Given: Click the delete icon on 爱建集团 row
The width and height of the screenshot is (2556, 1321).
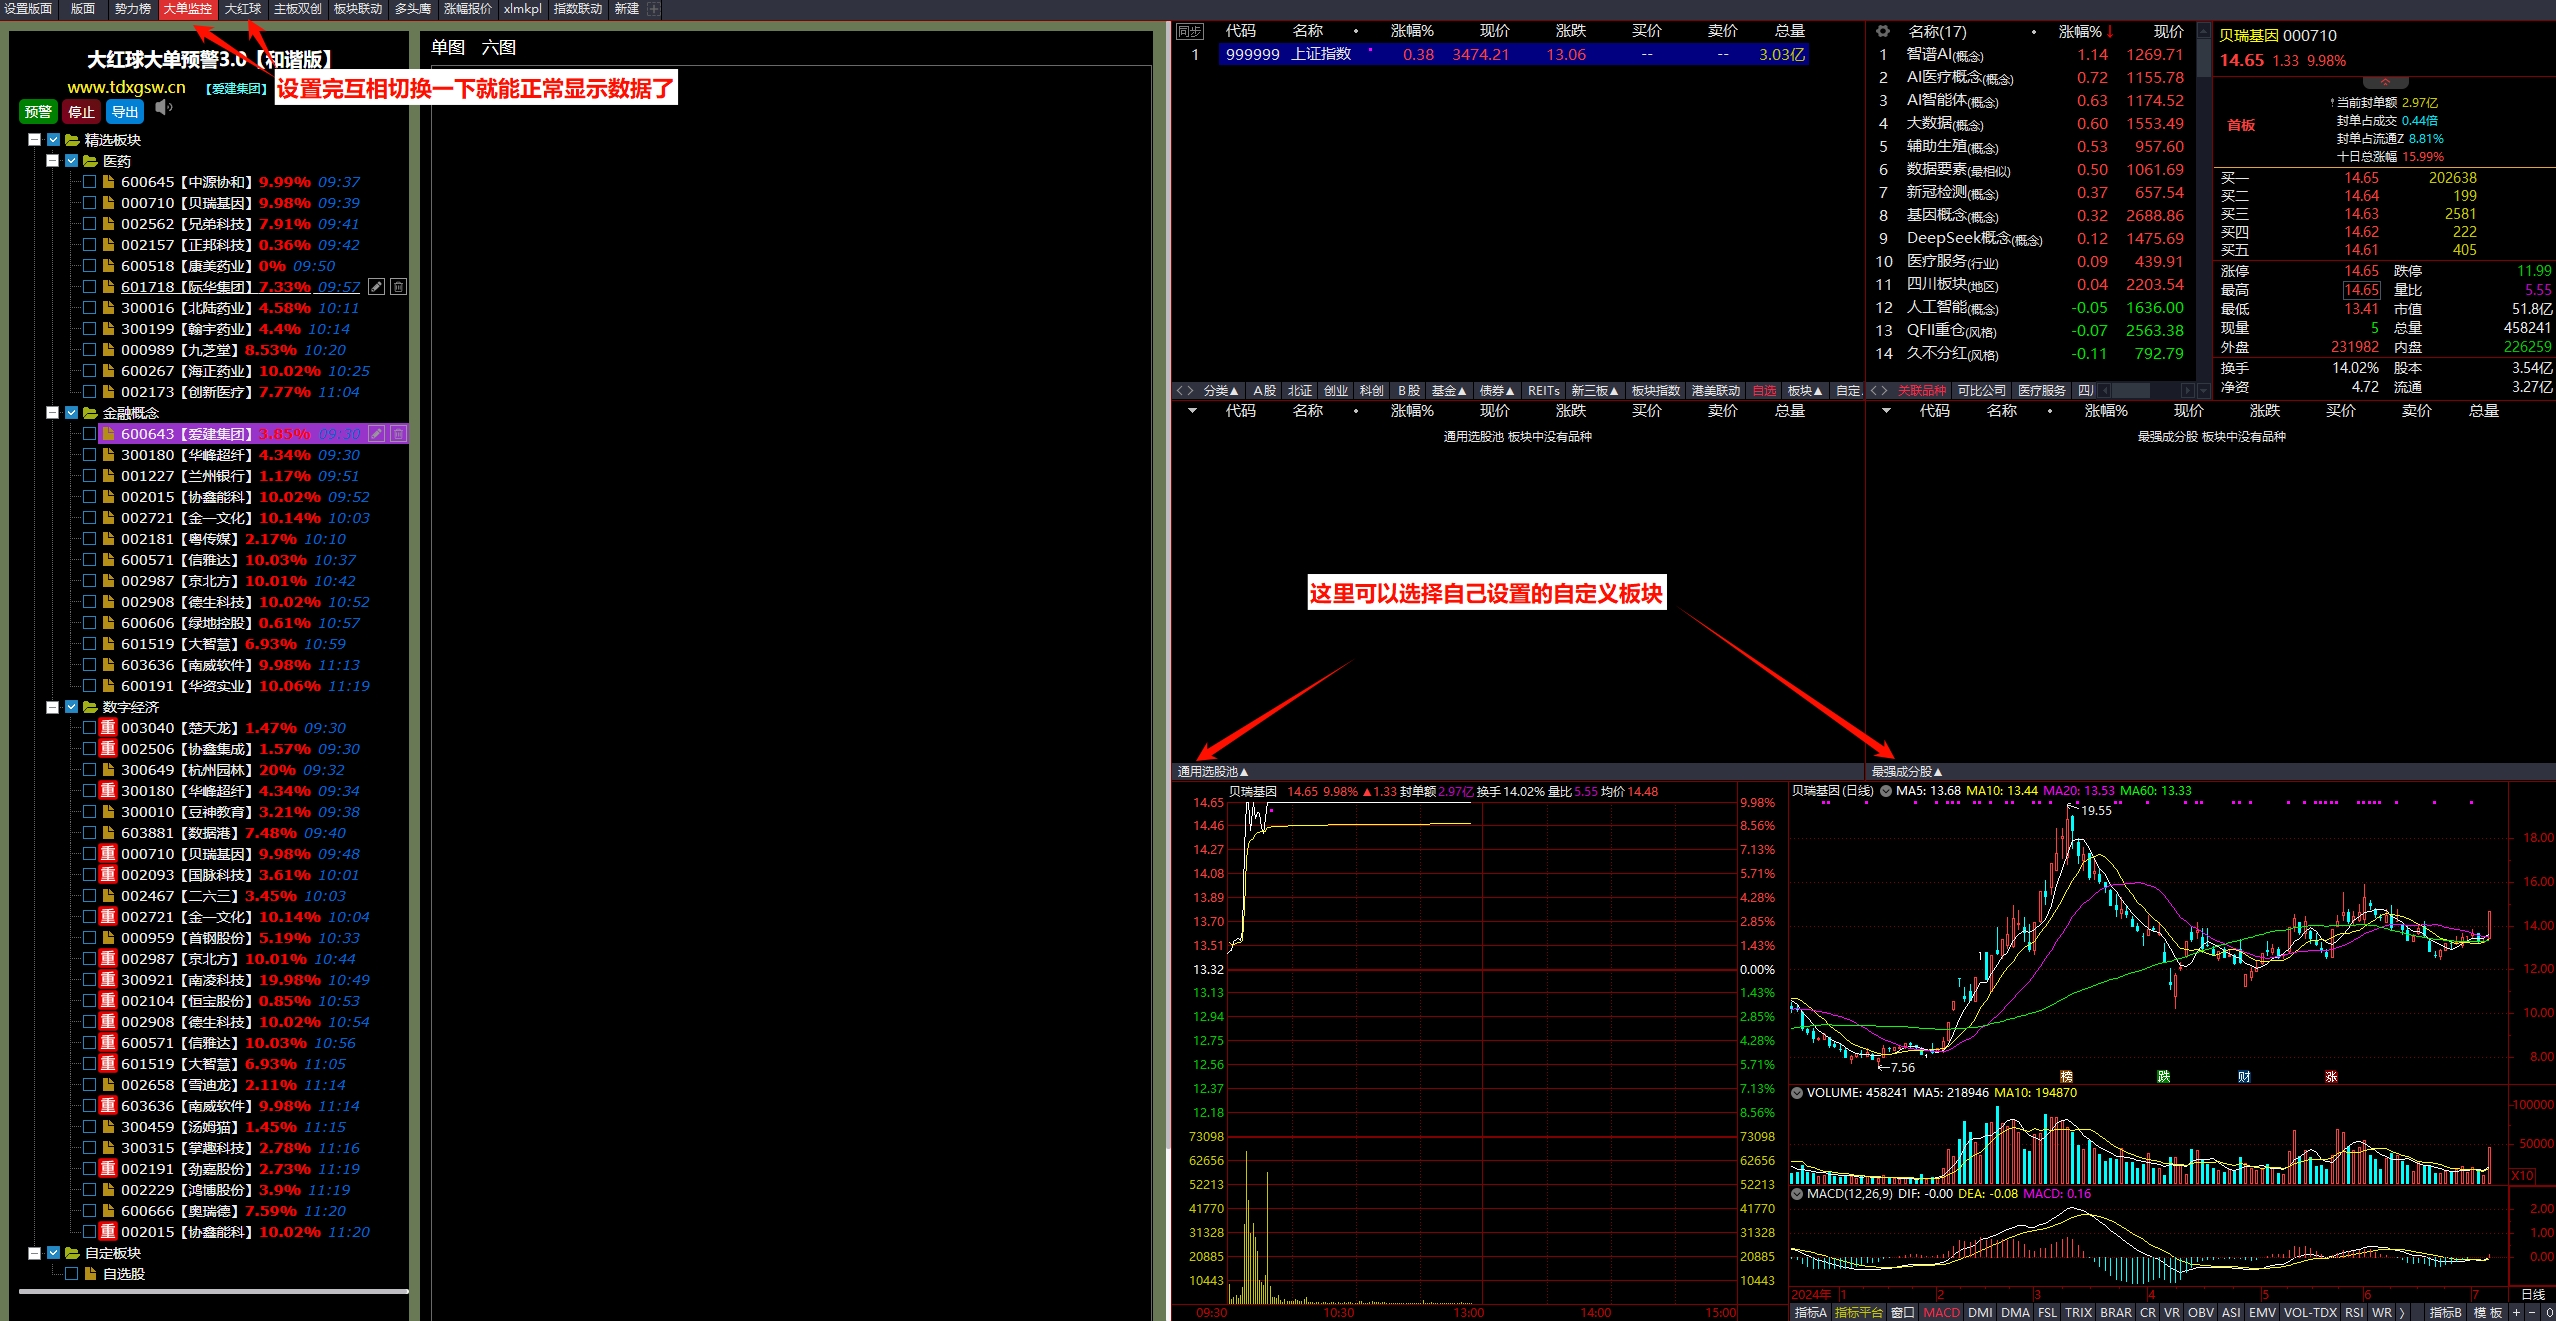Looking at the screenshot, I should [x=398, y=434].
